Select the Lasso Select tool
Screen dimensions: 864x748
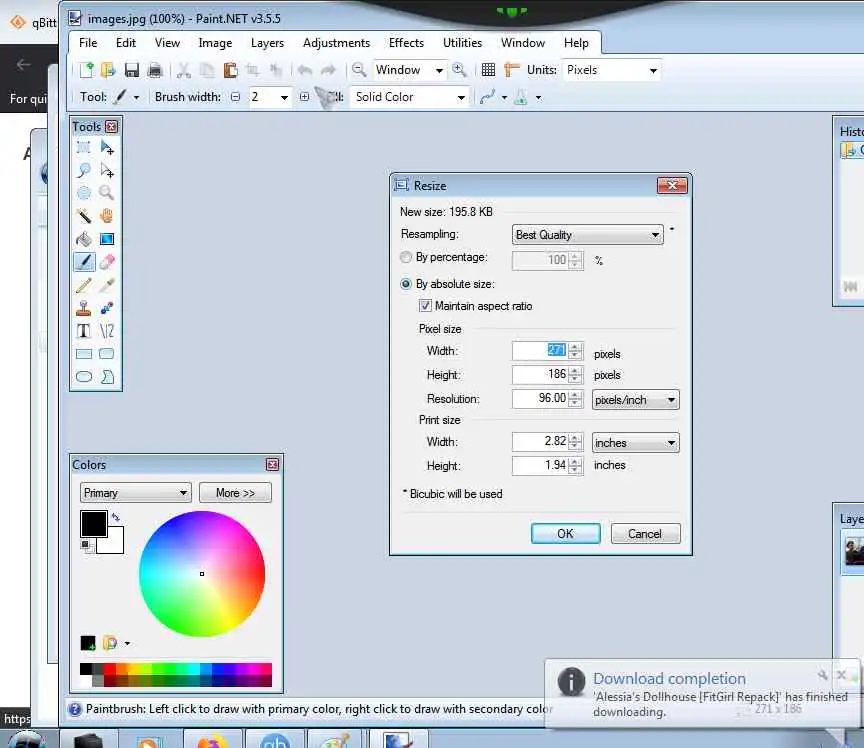click(83, 170)
